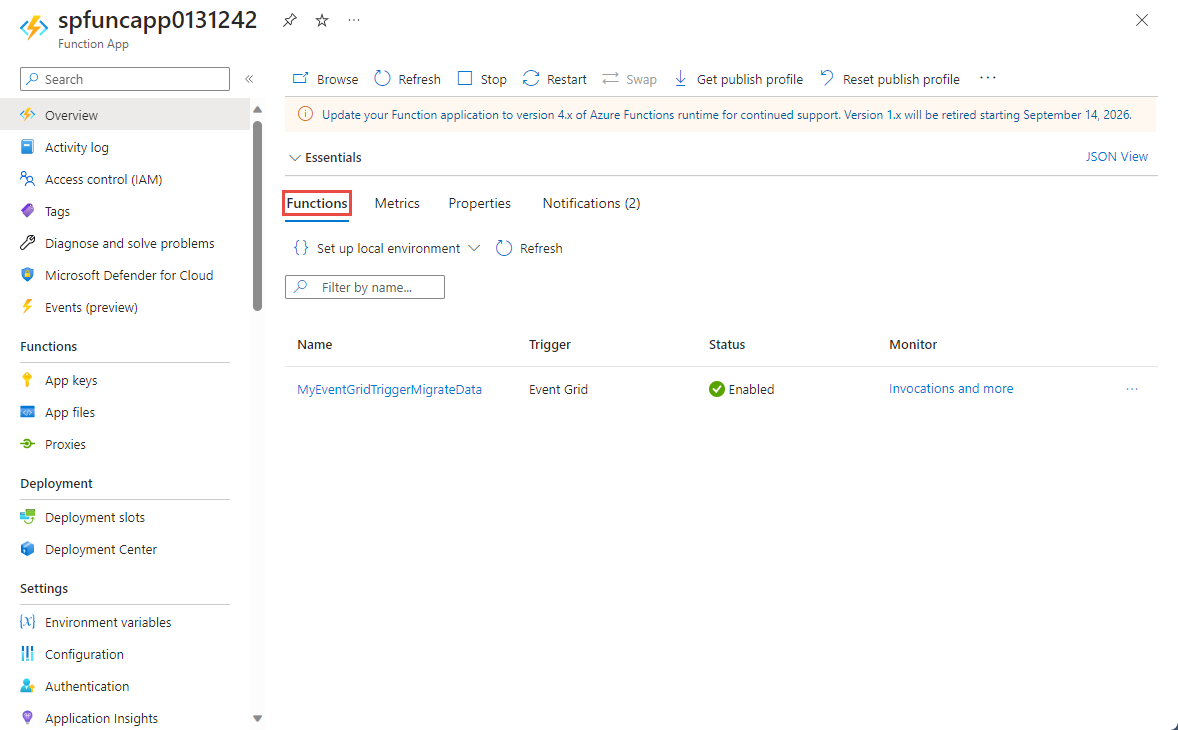
Task: Mark spfuncapp0131242 as favorite with star
Action: click(x=322, y=21)
